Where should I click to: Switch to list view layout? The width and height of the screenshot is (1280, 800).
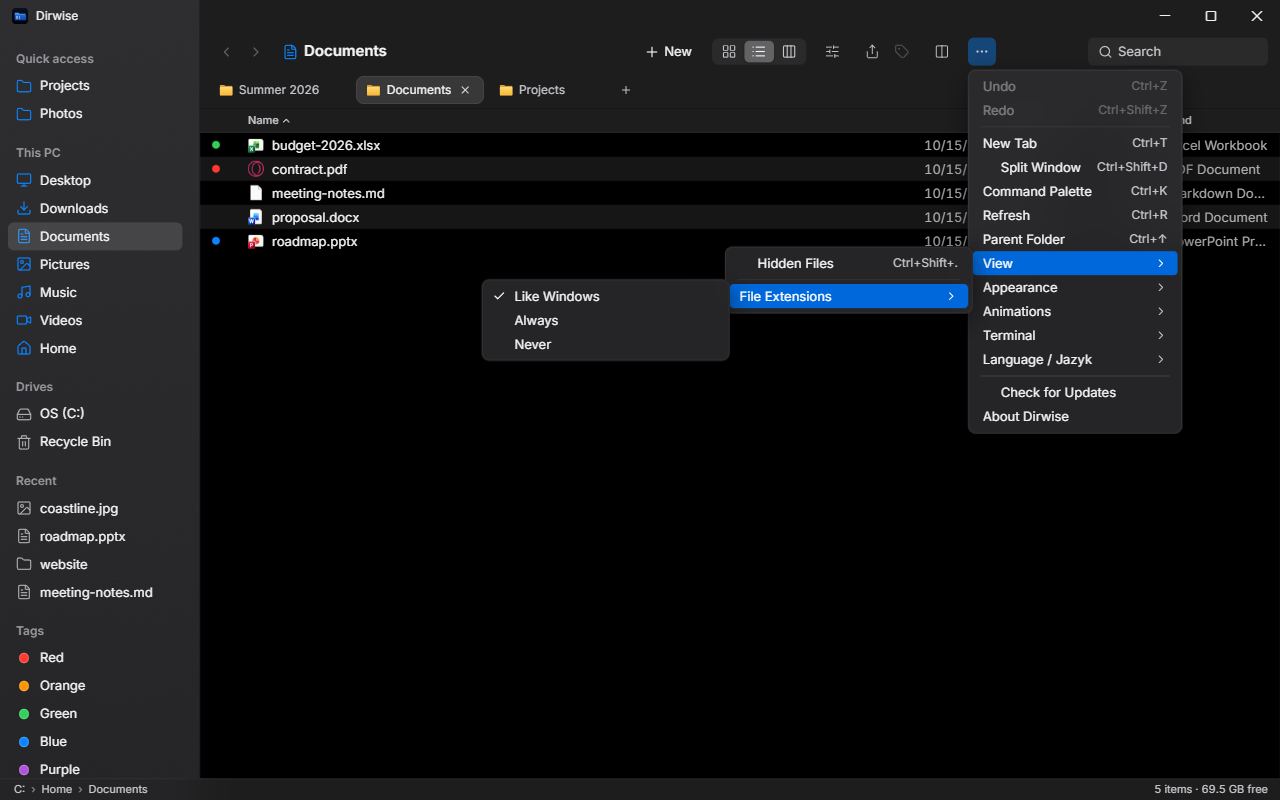click(759, 52)
